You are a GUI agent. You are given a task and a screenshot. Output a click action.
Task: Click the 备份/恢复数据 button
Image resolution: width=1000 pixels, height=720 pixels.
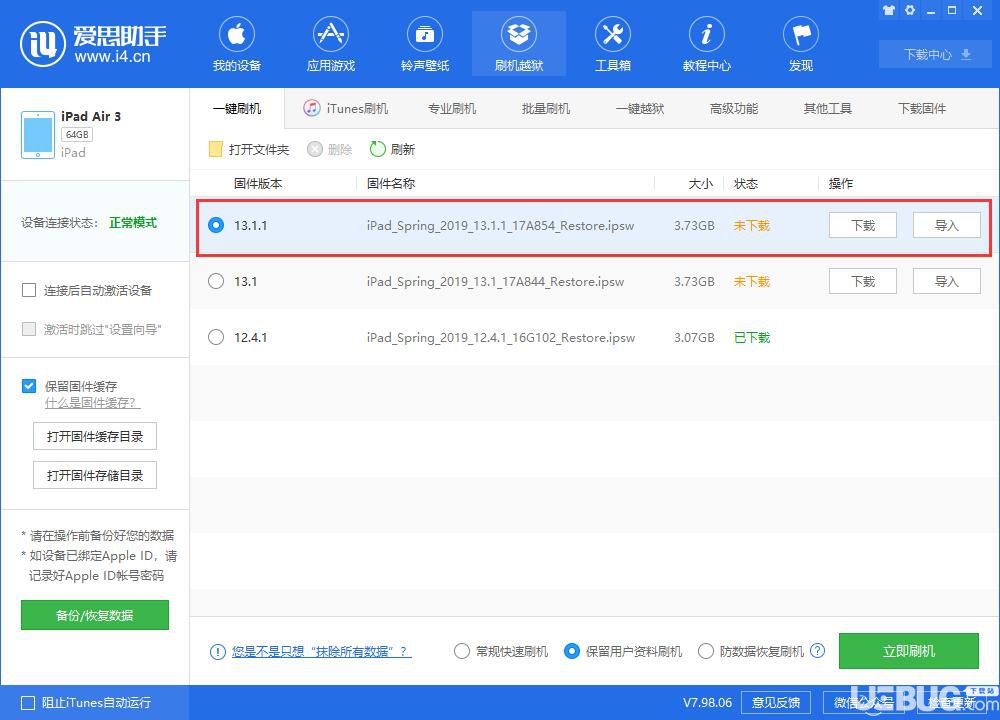coord(95,615)
